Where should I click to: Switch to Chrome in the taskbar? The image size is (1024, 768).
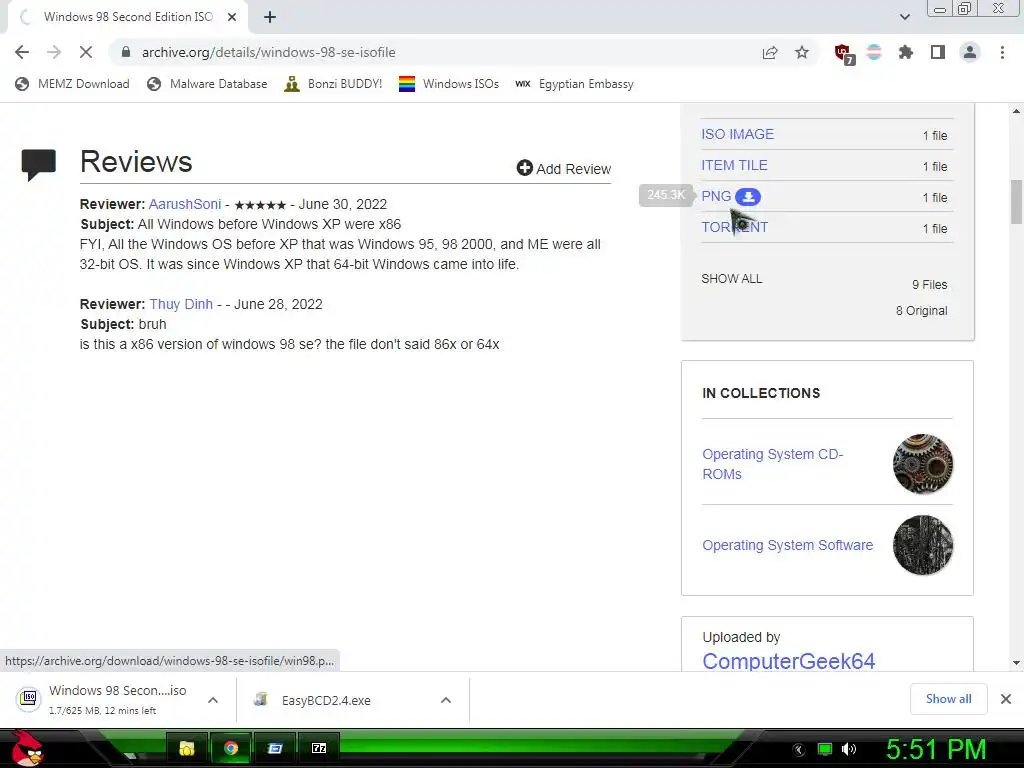click(231, 748)
